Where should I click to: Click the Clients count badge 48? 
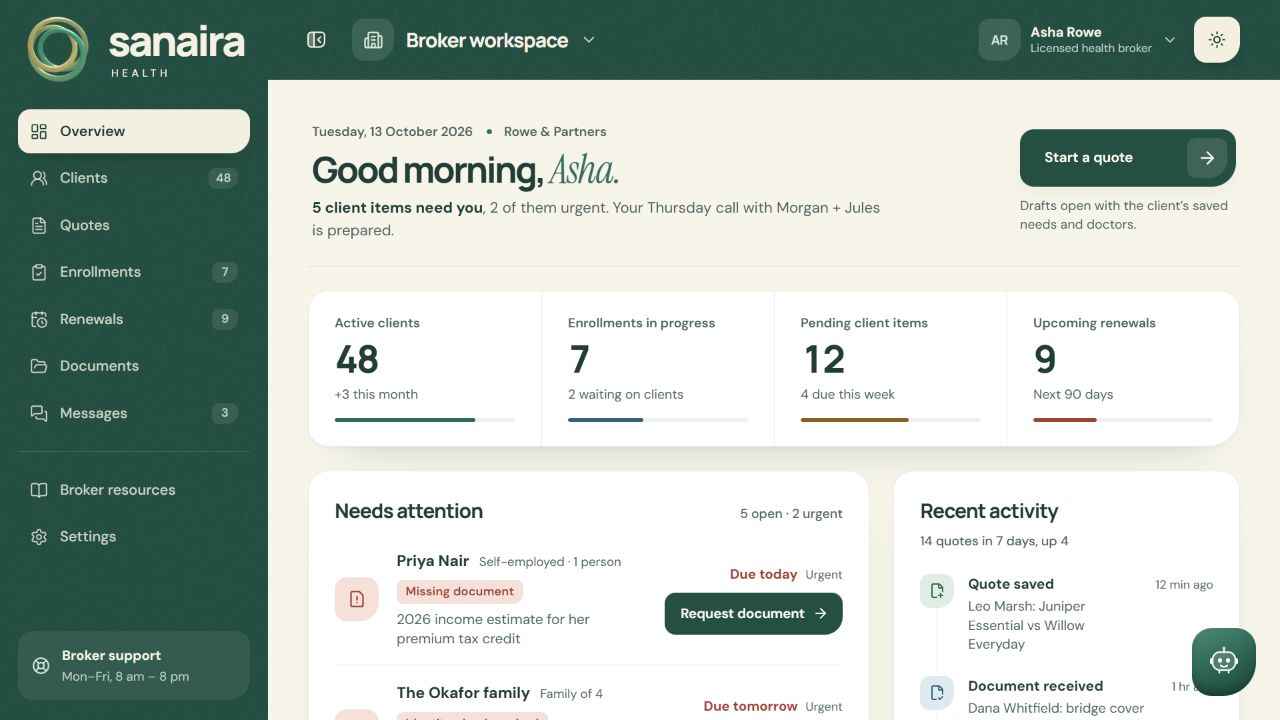[x=223, y=178]
